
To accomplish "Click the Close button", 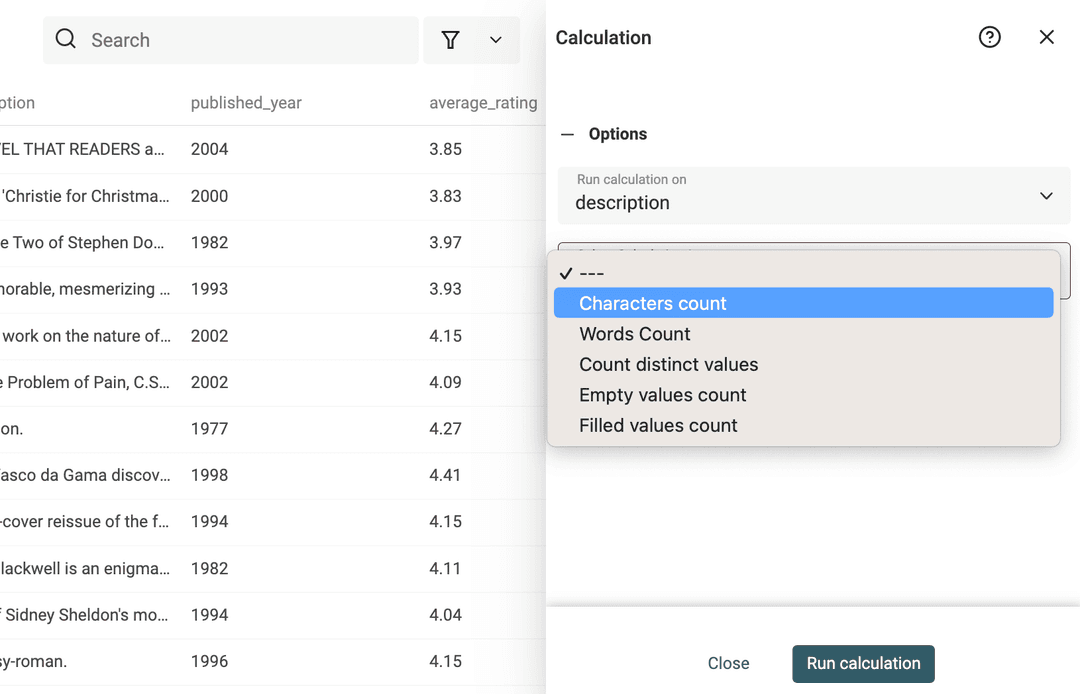I will point(728,663).
